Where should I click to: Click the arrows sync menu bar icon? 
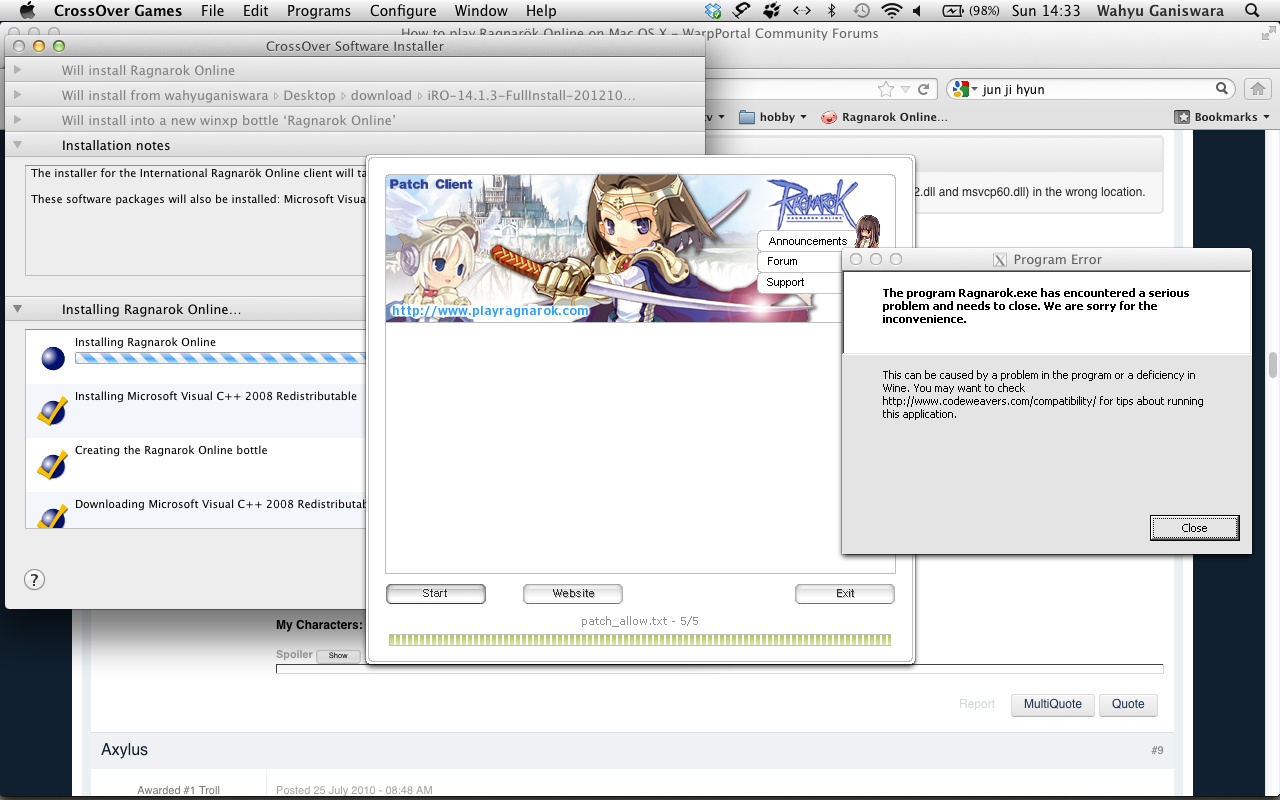pyautogui.click(x=802, y=11)
